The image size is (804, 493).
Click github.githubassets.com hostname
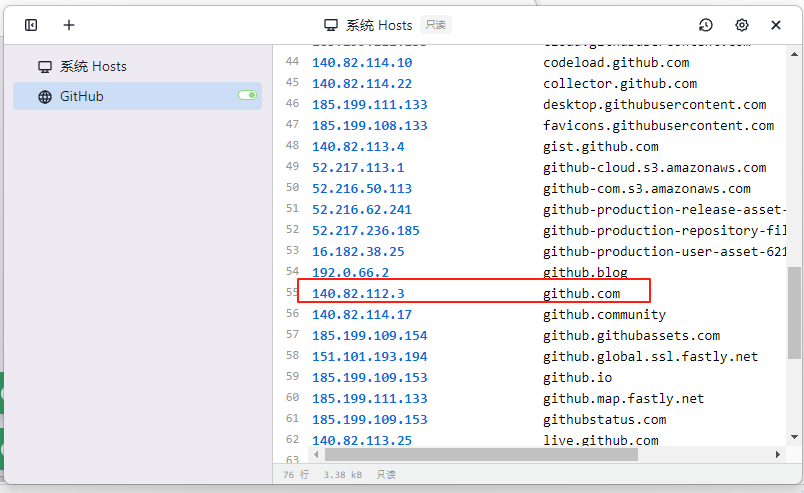(x=631, y=336)
